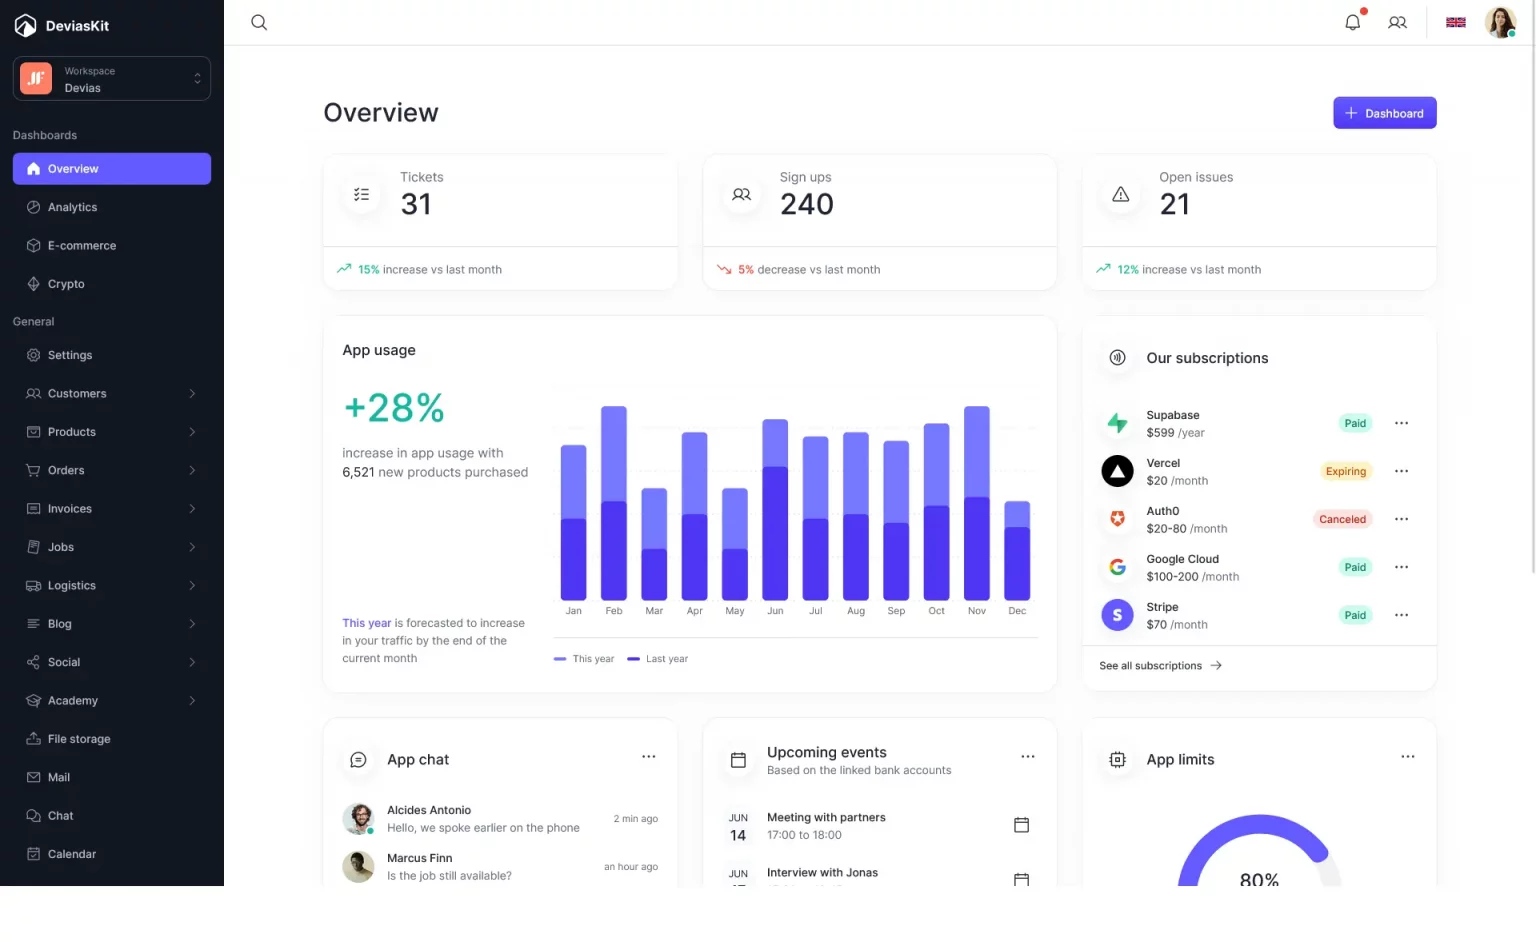Viewport: 1536px width, 942px height.
Task: Open the App chat options menu
Action: [648, 757]
